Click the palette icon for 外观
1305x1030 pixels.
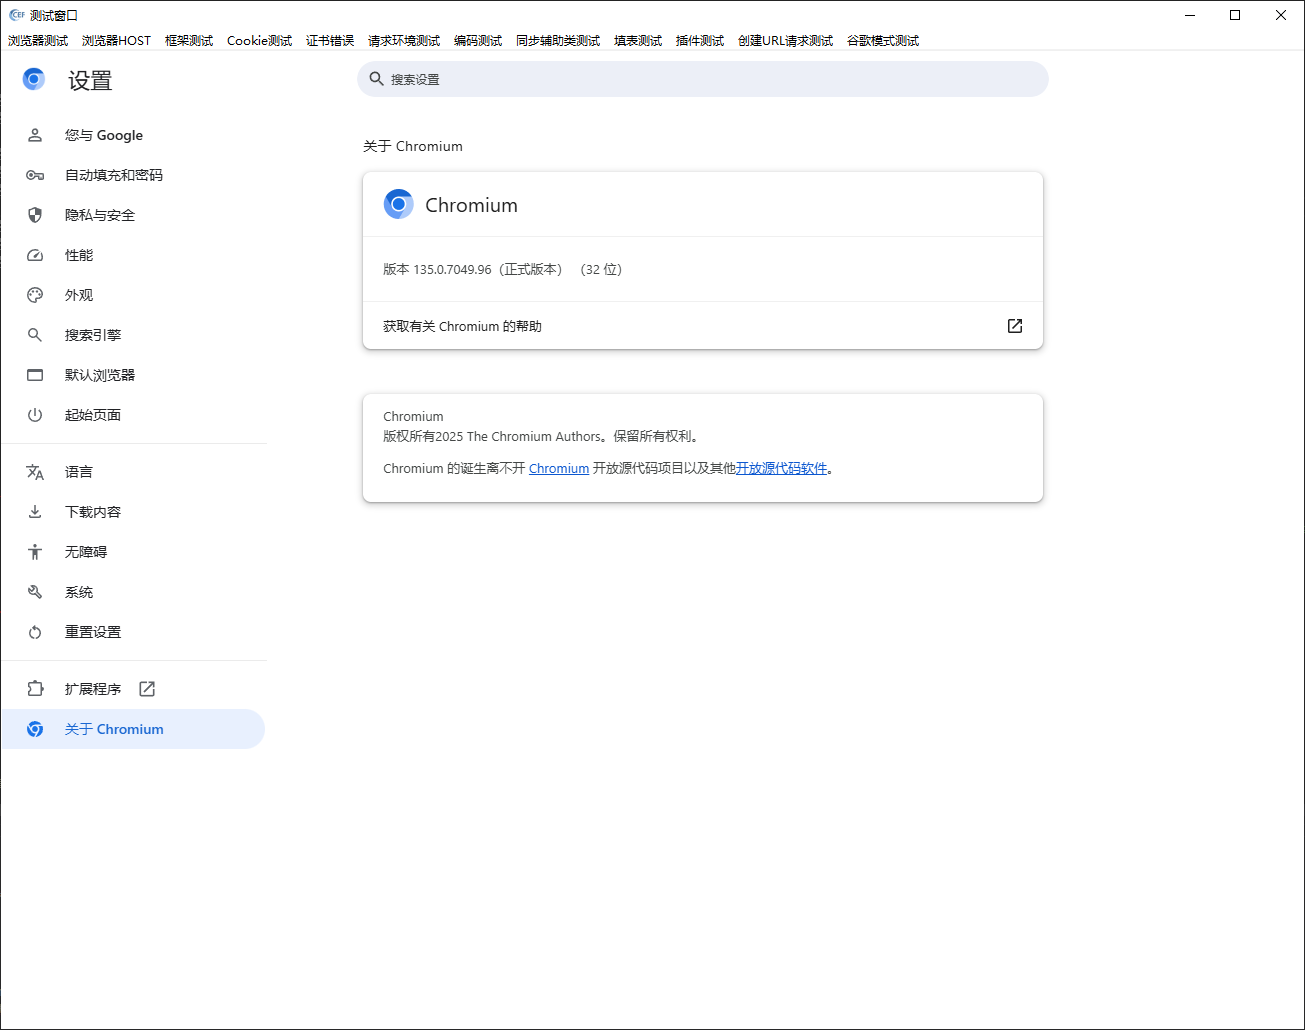click(35, 295)
